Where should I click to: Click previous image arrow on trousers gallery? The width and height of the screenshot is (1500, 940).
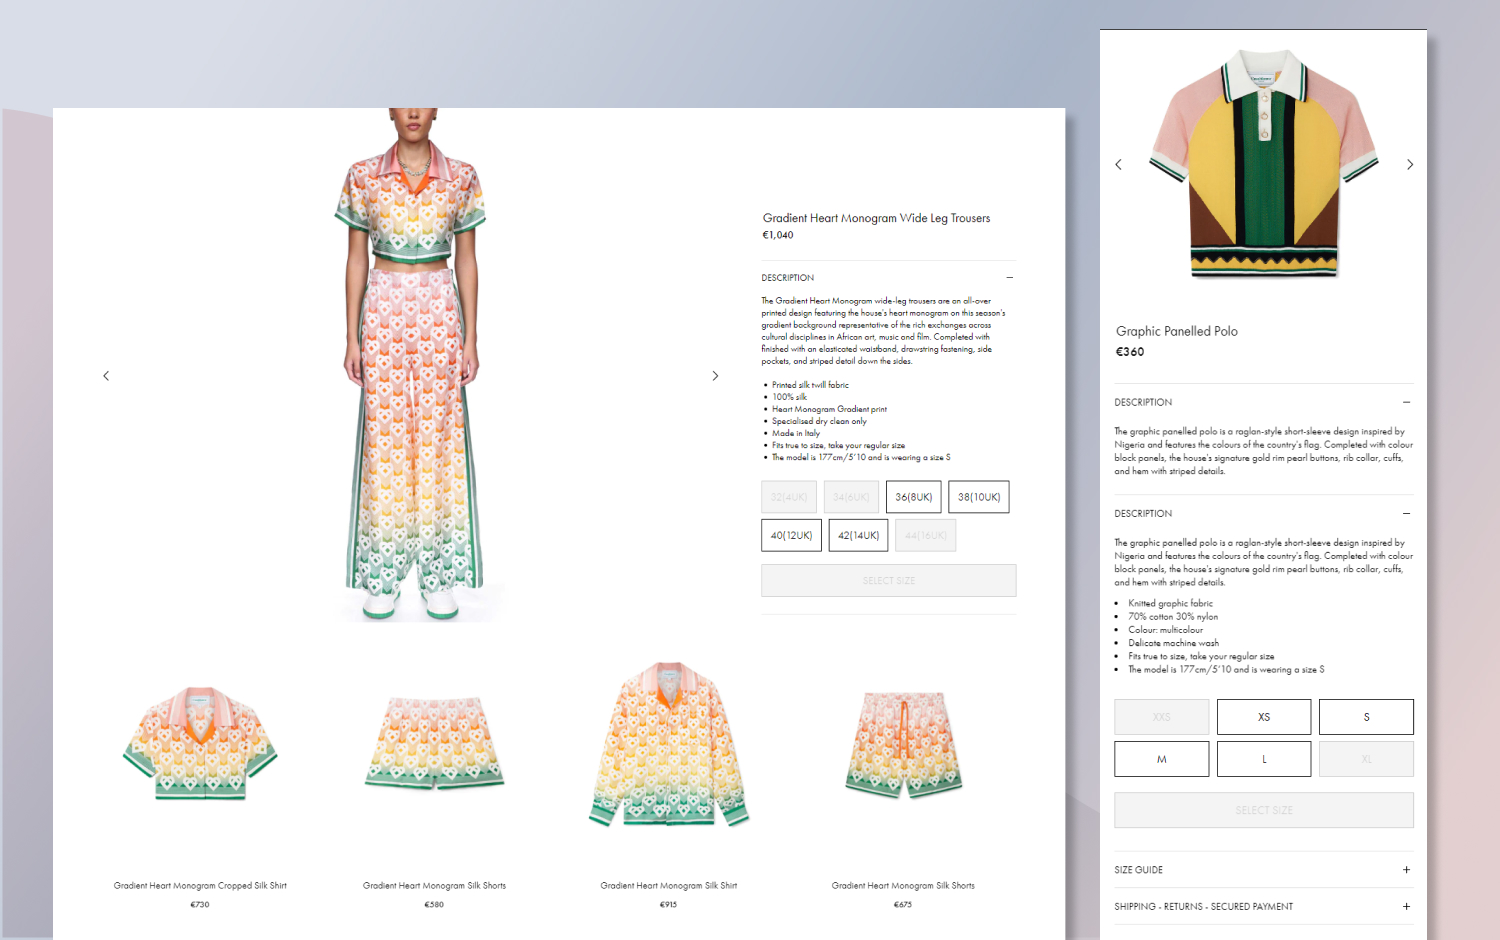[106, 376]
